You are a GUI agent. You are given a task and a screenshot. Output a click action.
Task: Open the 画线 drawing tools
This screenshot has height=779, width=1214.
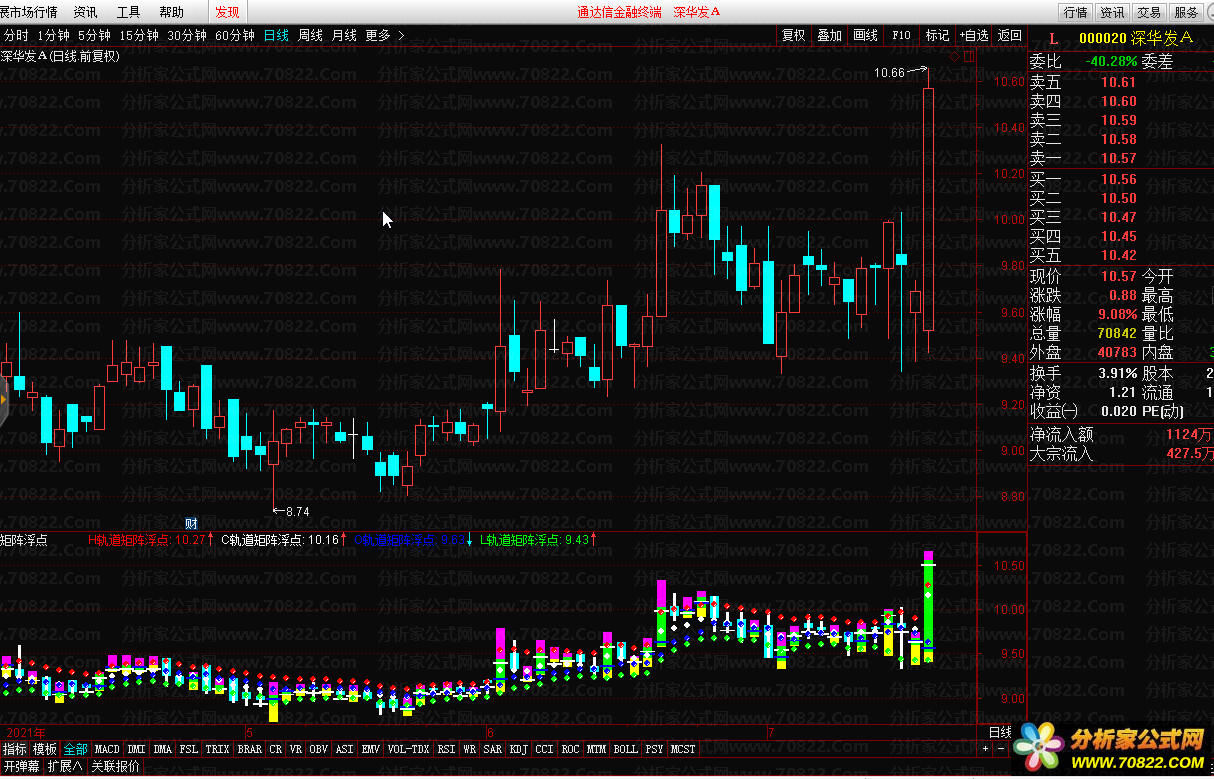coord(865,36)
